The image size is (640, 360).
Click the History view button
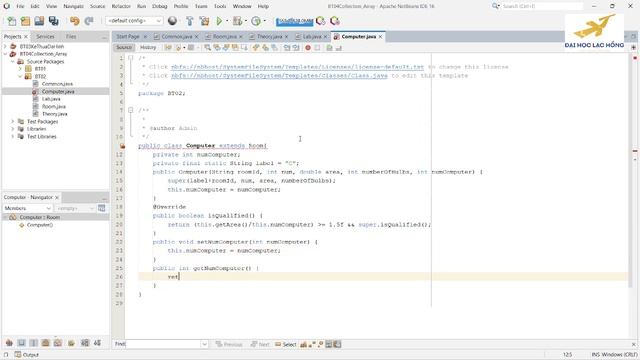(x=148, y=48)
